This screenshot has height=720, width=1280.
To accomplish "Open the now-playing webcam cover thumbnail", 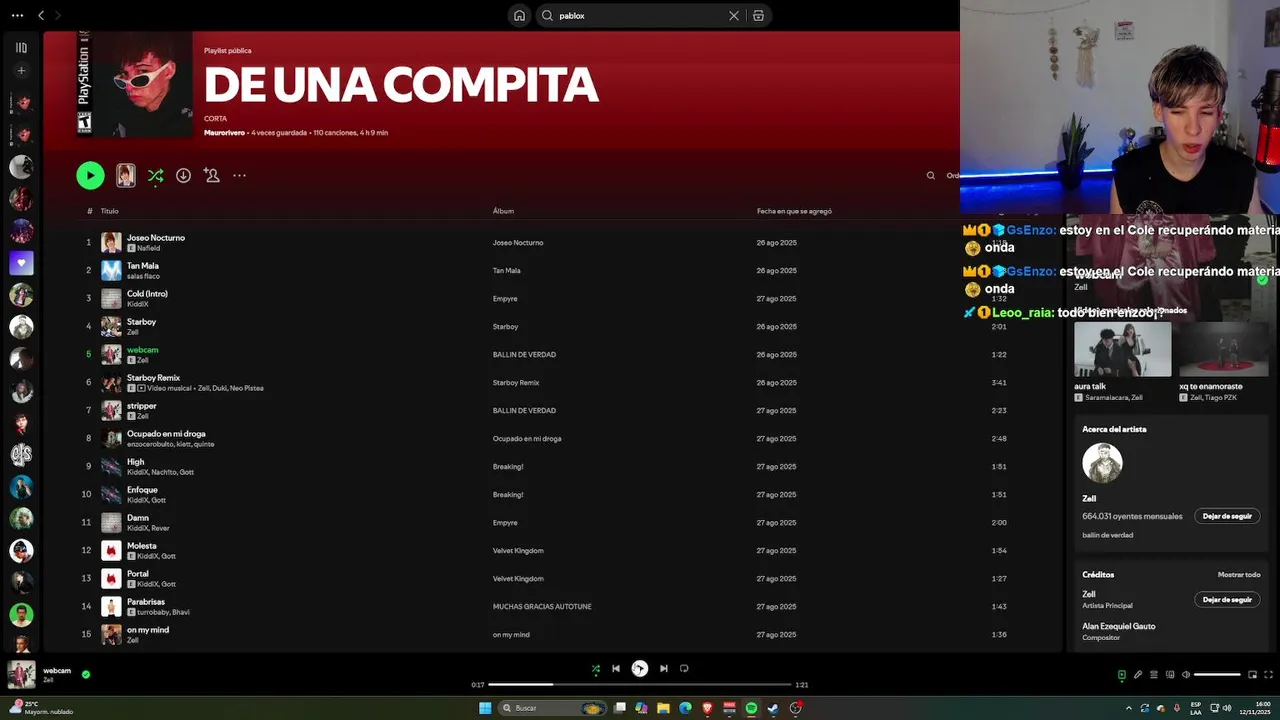I will pyautogui.click(x=21, y=675).
